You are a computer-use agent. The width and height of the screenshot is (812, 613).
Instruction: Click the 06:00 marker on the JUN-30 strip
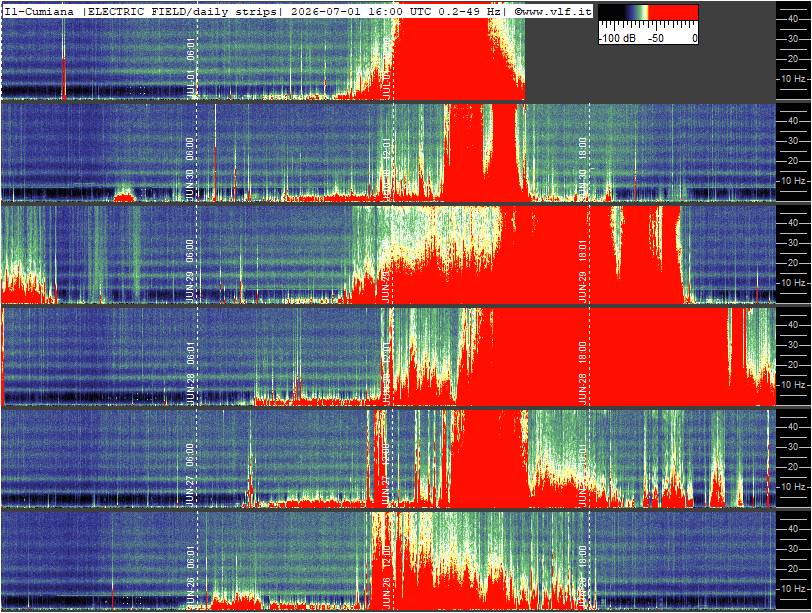tap(191, 148)
